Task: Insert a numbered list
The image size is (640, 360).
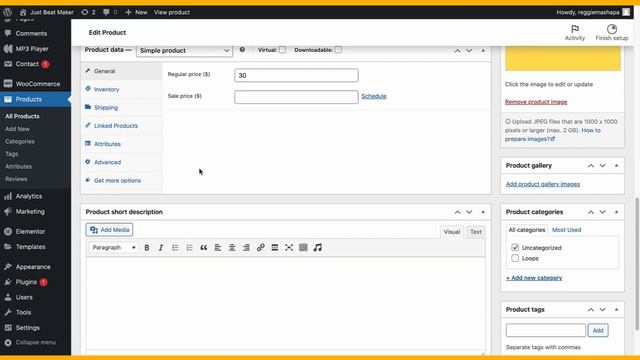Action: [189, 247]
